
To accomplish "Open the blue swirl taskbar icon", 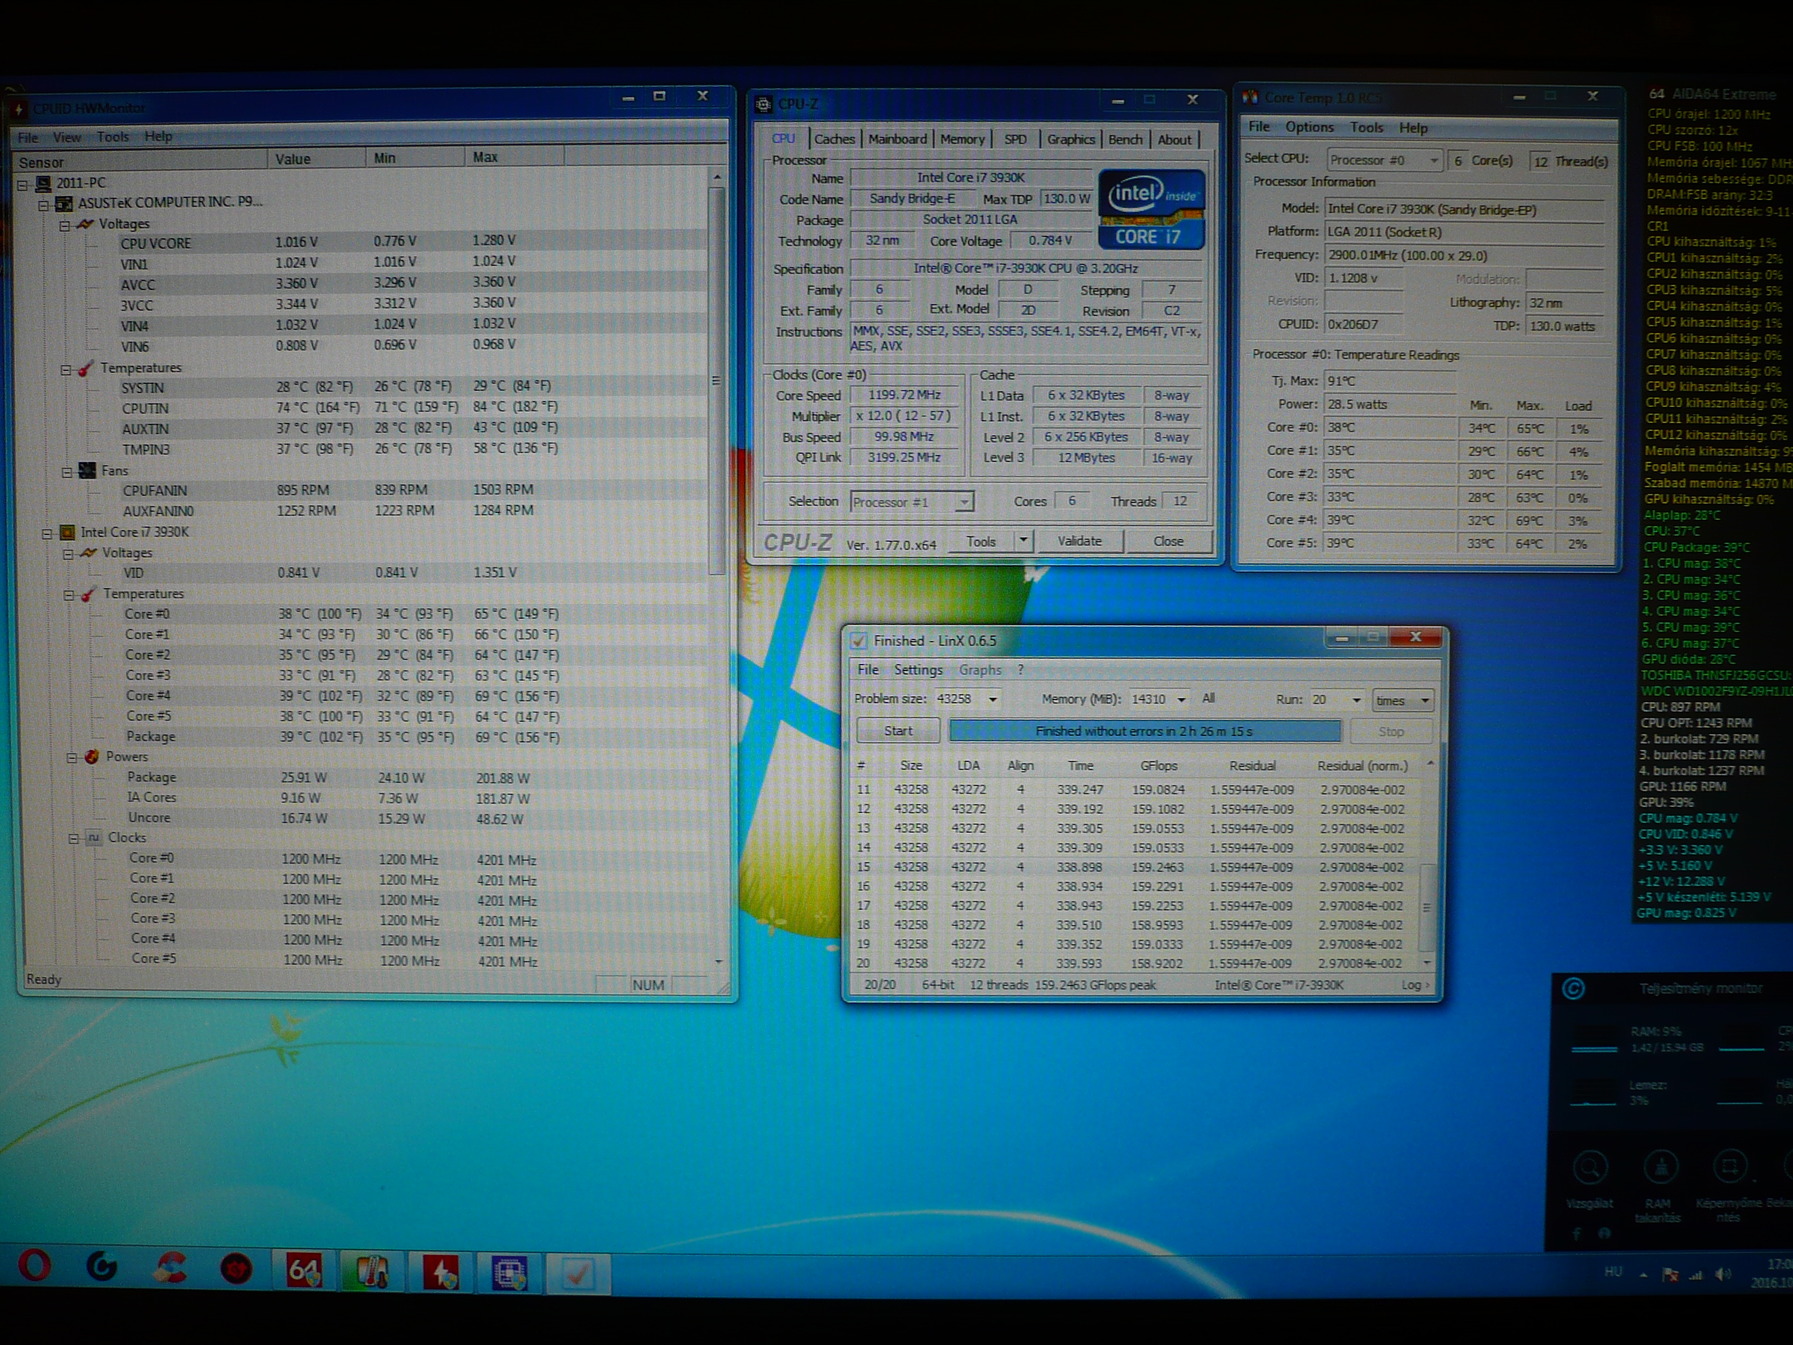I will tap(102, 1267).
